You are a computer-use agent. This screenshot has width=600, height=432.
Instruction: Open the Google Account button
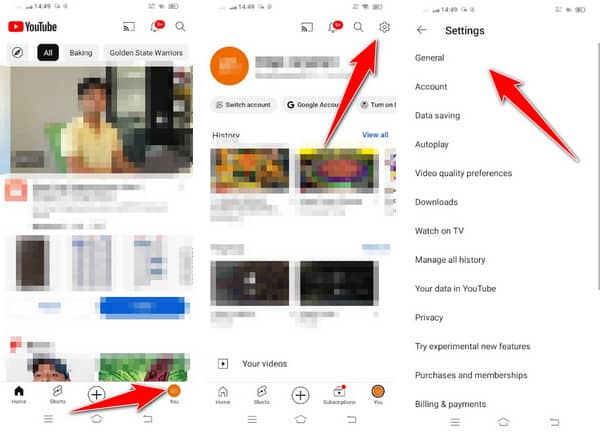[313, 104]
